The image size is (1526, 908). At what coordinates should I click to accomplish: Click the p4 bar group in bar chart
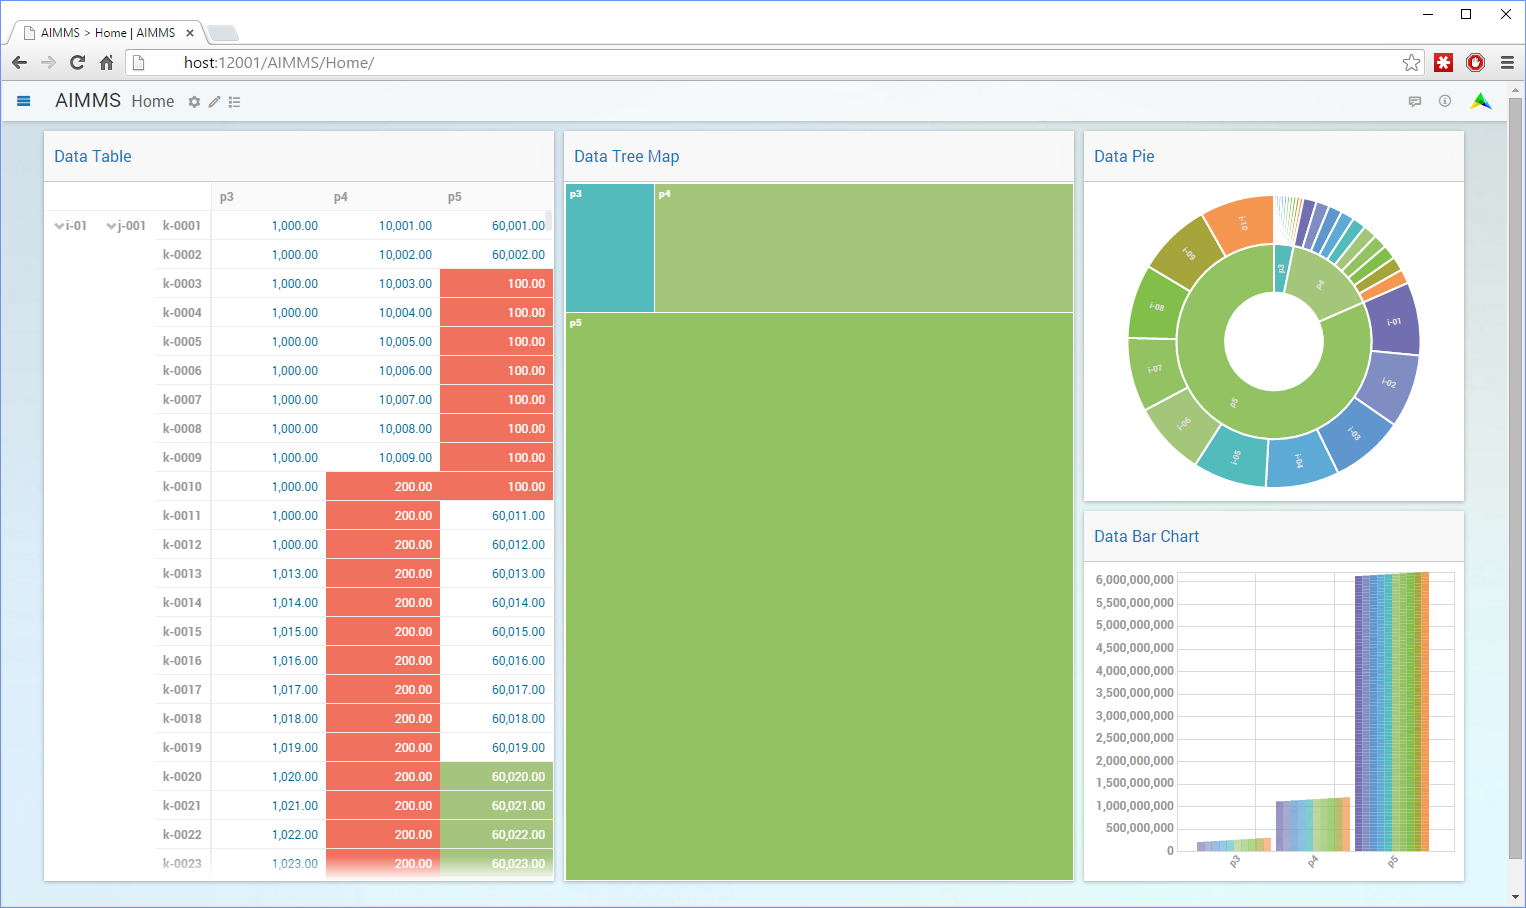coord(1313,825)
